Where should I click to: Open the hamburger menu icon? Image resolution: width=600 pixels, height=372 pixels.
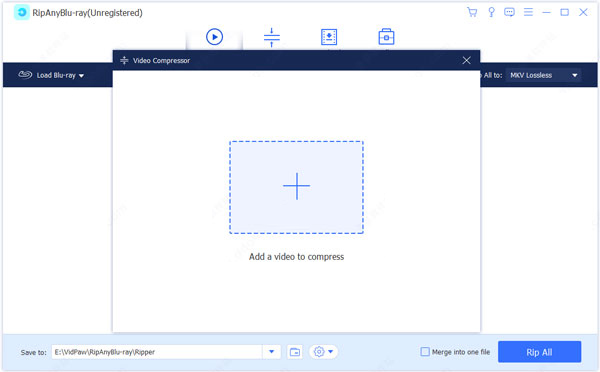click(x=528, y=12)
